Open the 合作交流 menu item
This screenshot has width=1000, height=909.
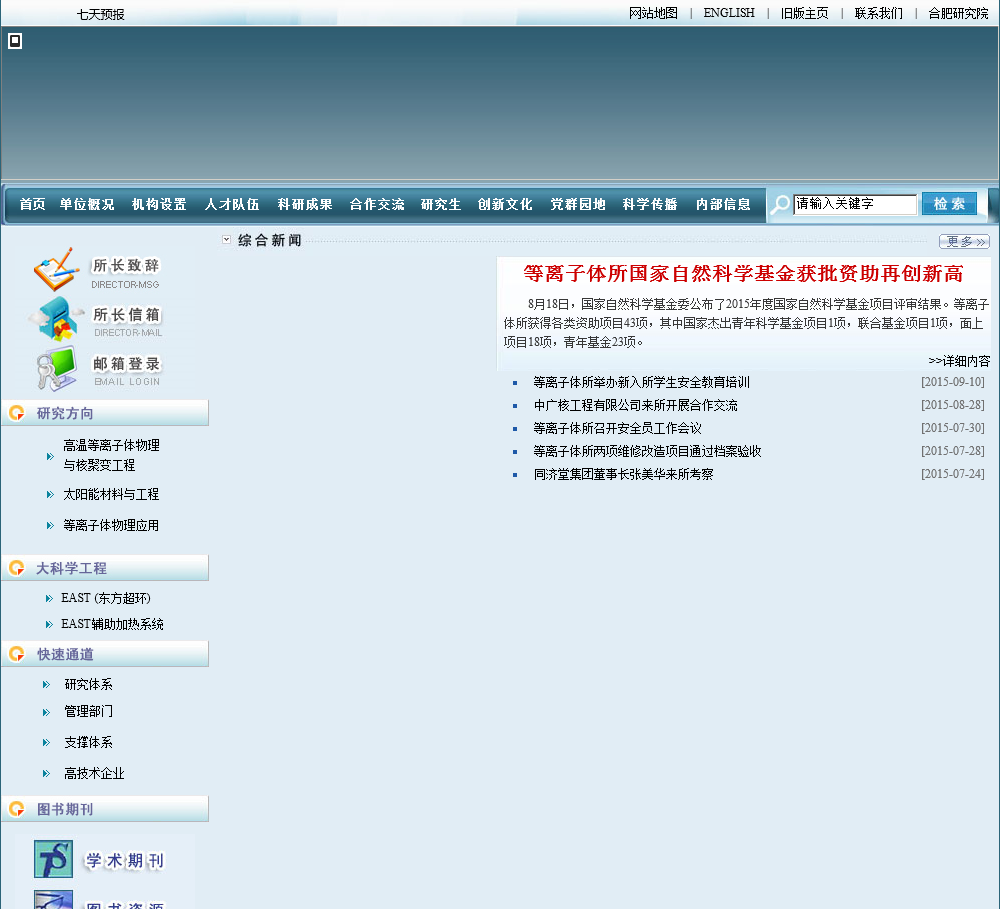[377, 204]
